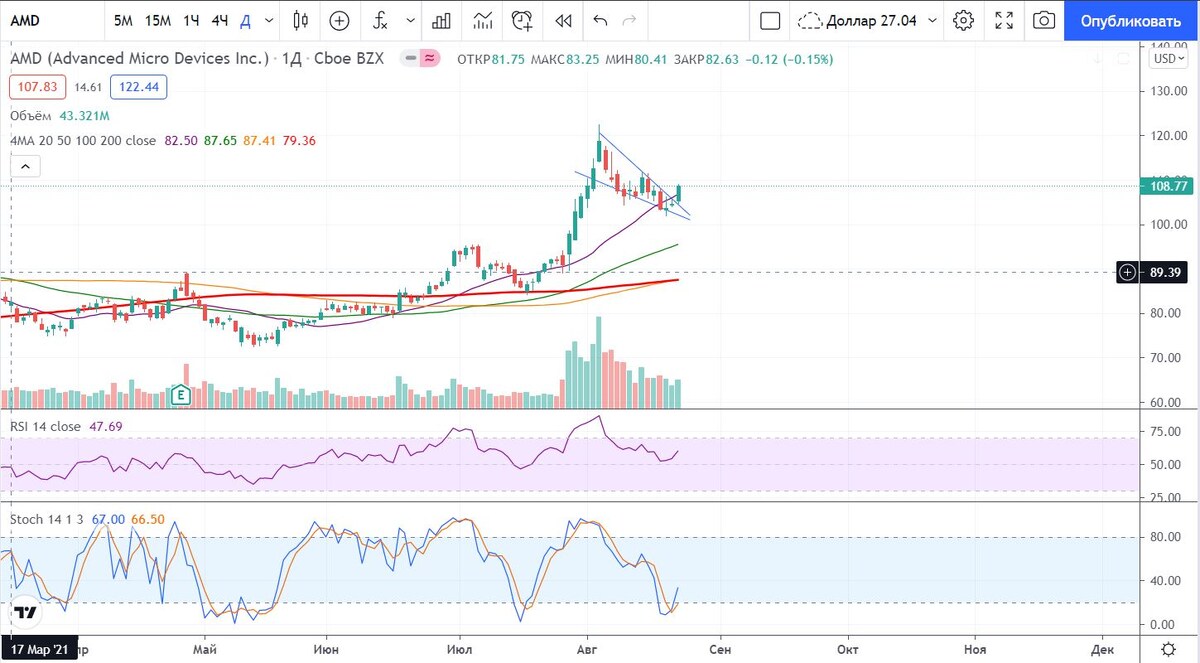Click the compare or add symbol icon
The image size is (1200, 663).
340,20
